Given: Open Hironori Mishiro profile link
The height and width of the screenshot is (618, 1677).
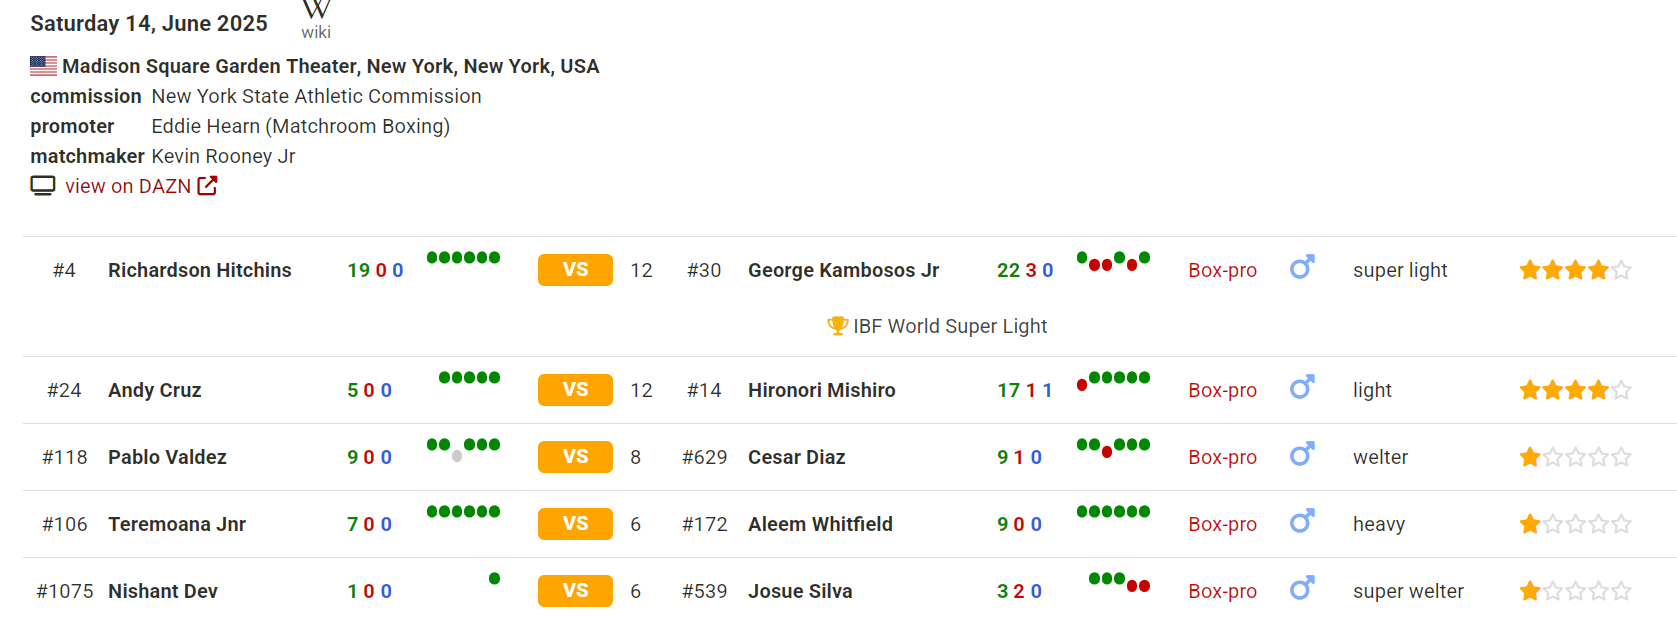Looking at the screenshot, I should [x=821, y=390].
